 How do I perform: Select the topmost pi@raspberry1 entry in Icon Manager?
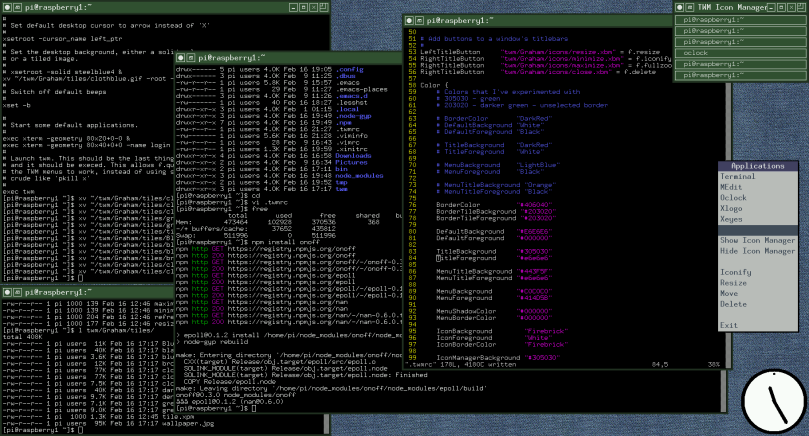coord(740,20)
